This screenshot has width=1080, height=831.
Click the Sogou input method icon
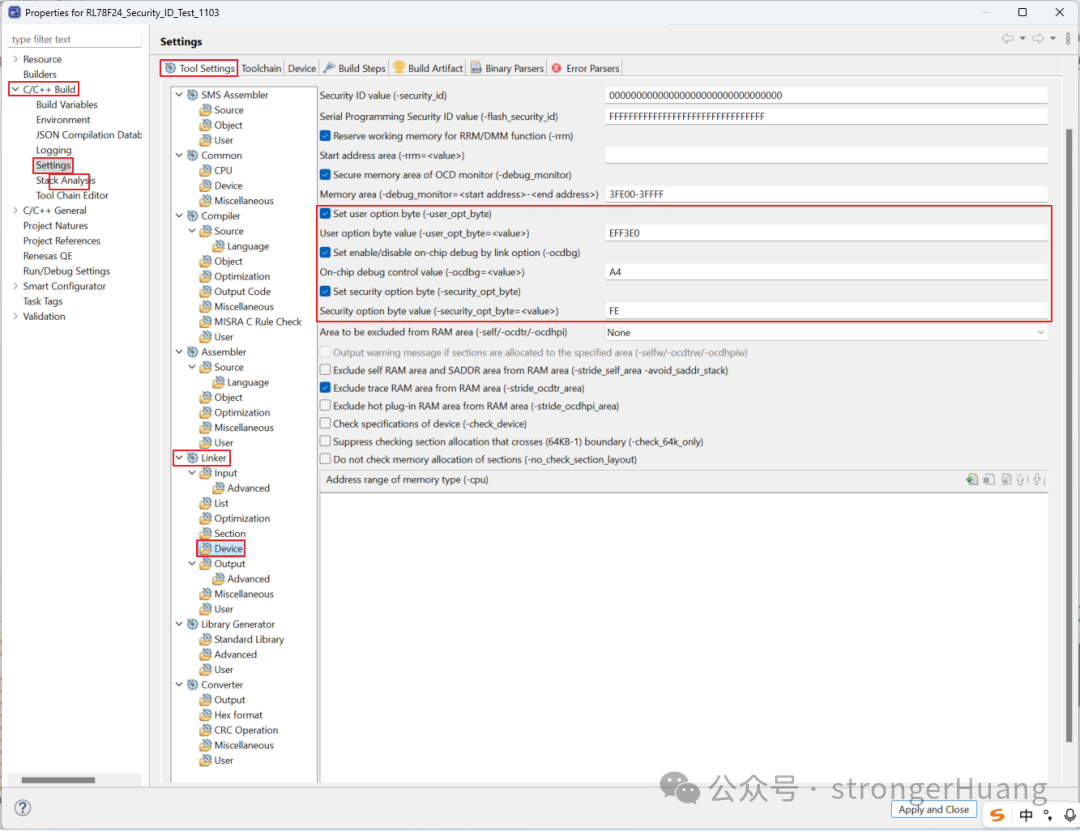[x=996, y=815]
